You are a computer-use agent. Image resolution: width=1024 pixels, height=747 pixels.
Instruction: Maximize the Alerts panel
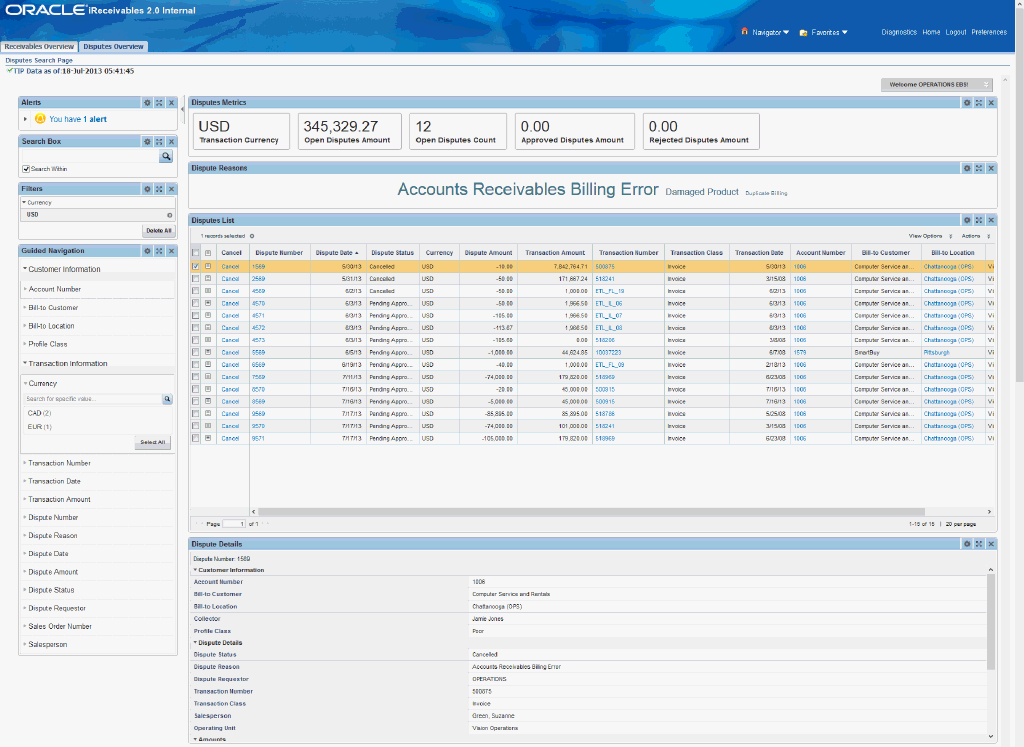coord(159,103)
